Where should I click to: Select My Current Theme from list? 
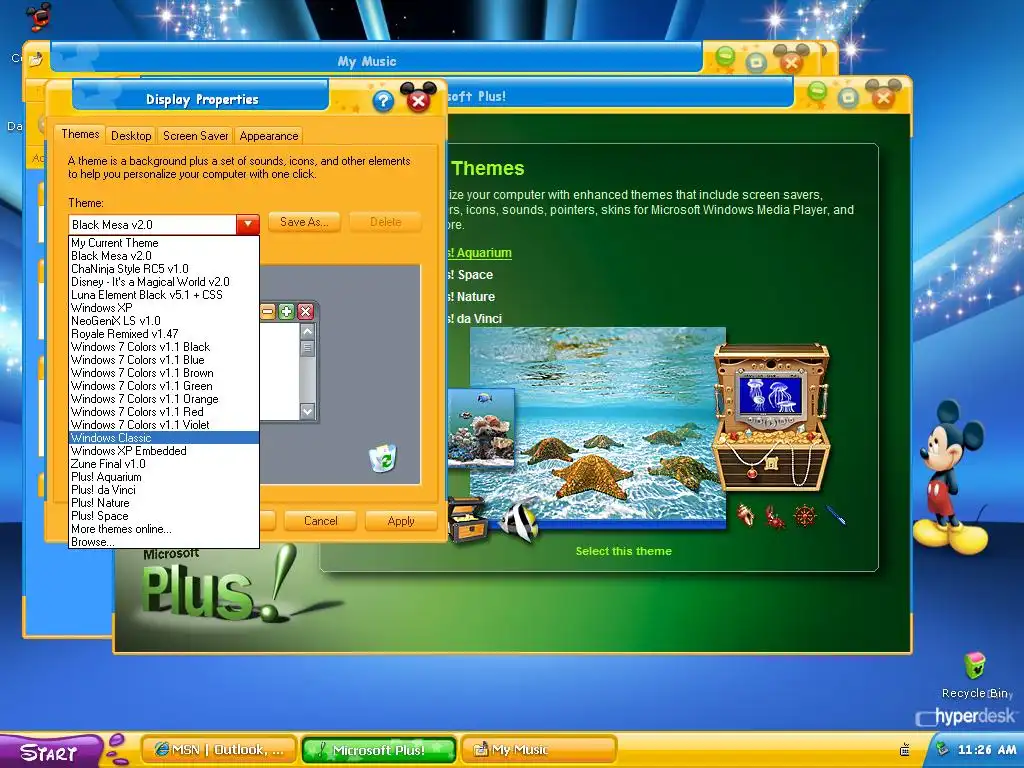pyautogui.click(x=164, y=243)
